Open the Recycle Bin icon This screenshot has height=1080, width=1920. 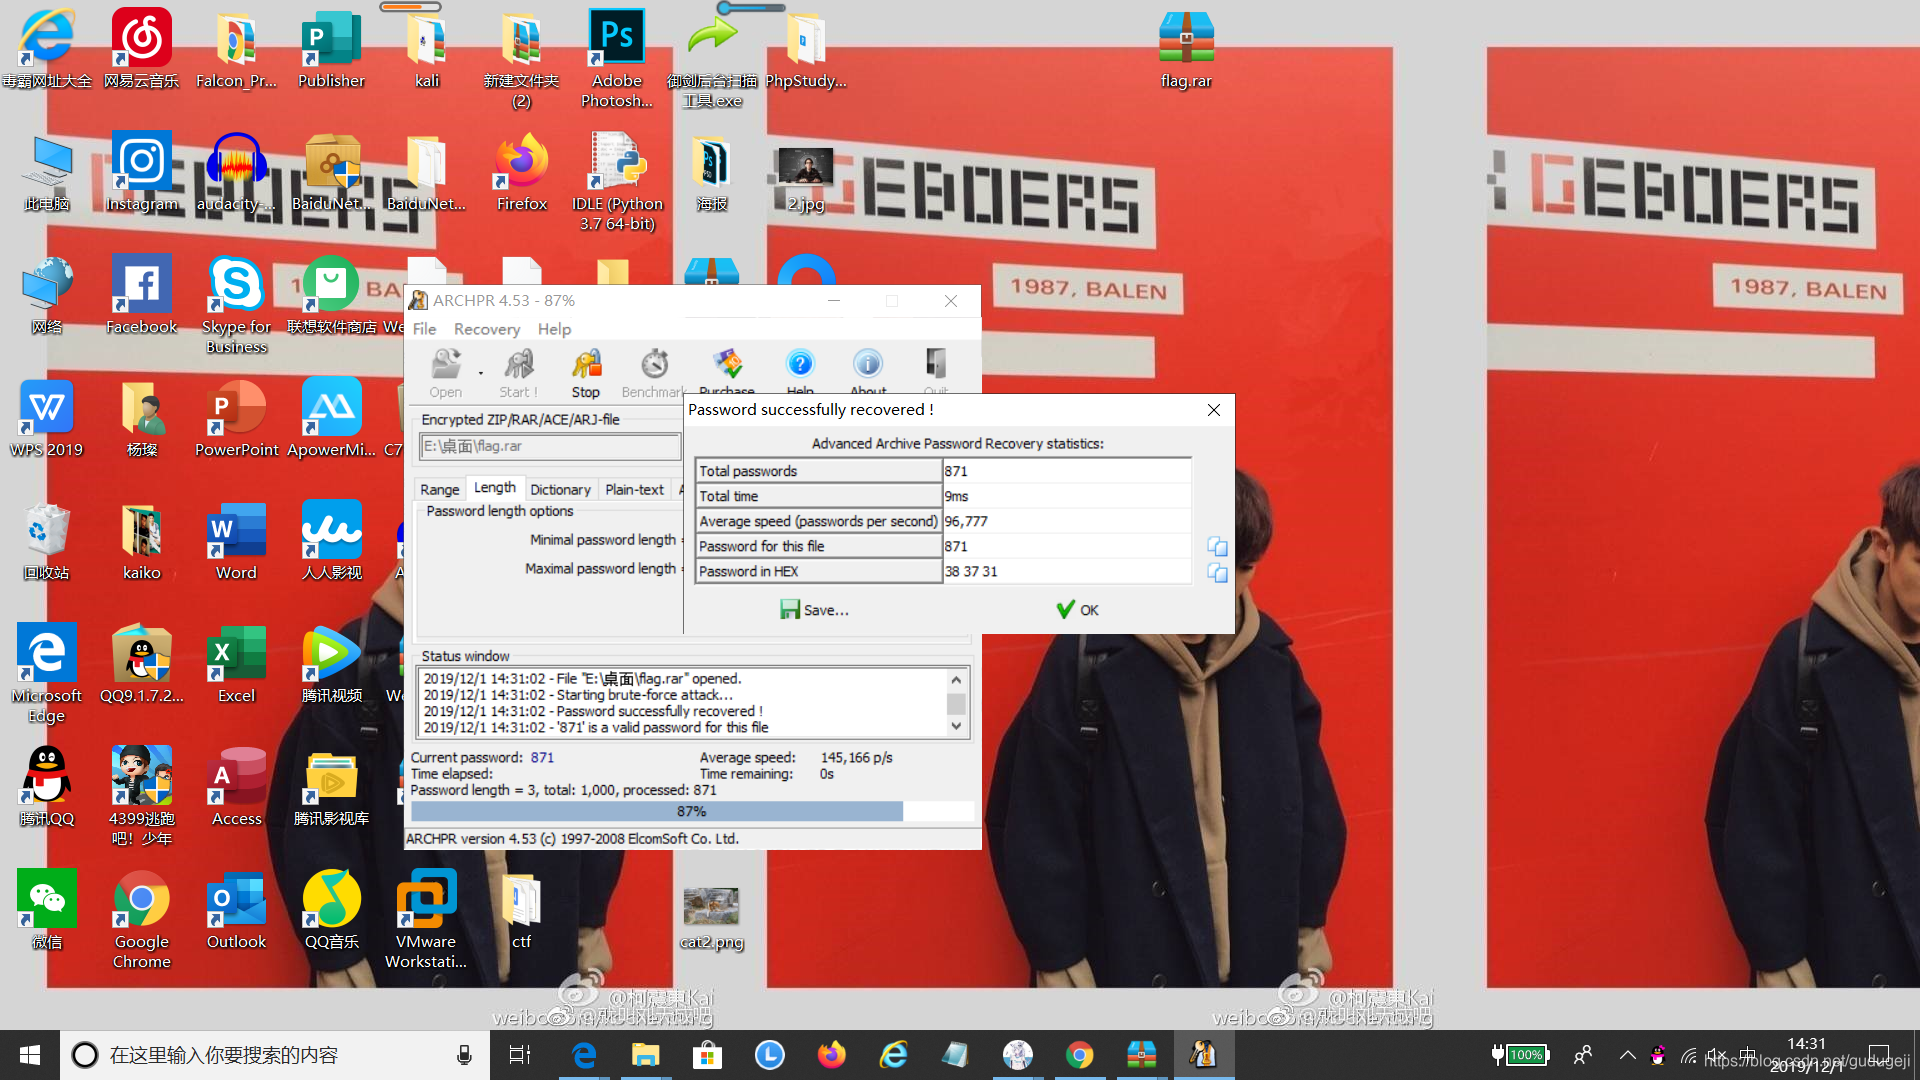click(47, 541)
